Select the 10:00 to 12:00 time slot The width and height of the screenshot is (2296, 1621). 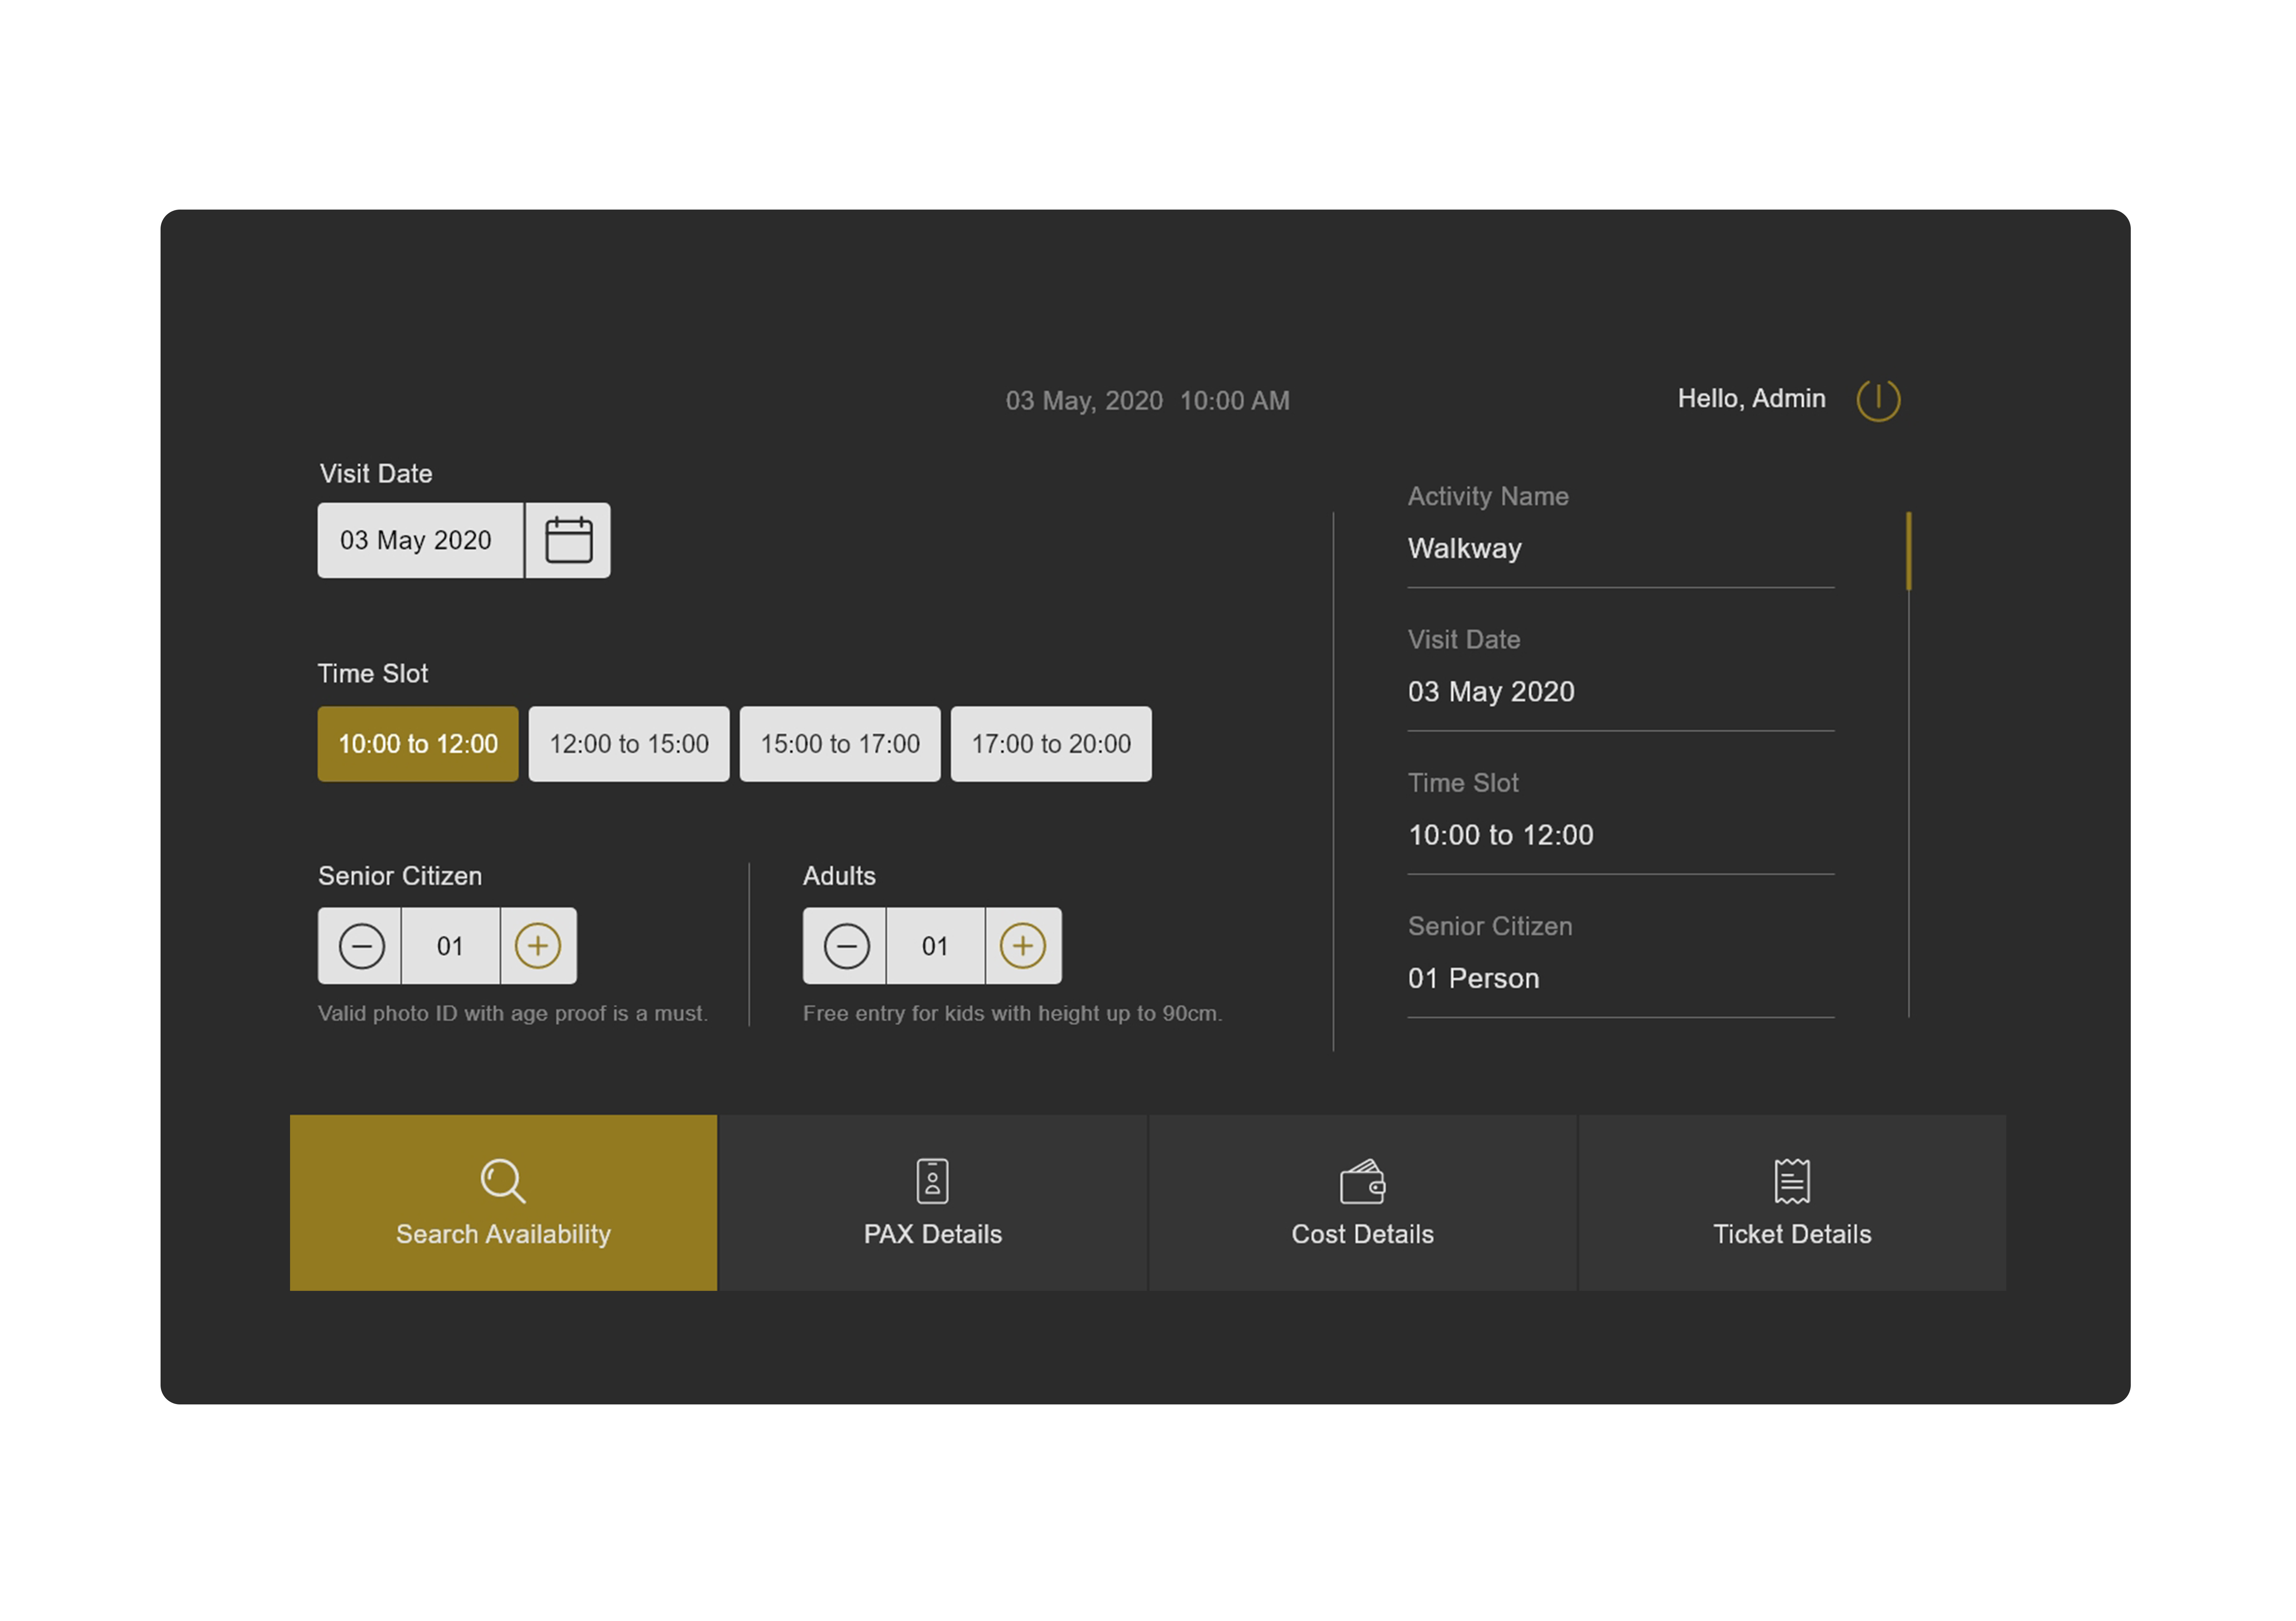pos(418,744)
